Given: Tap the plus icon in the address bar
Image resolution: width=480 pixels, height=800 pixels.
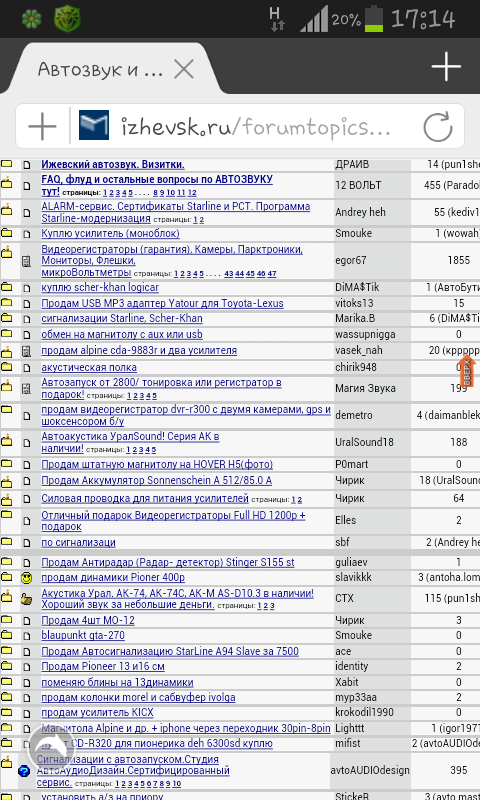Looking at the screenshot, I should pyautogui.click(x=42, y=126).
